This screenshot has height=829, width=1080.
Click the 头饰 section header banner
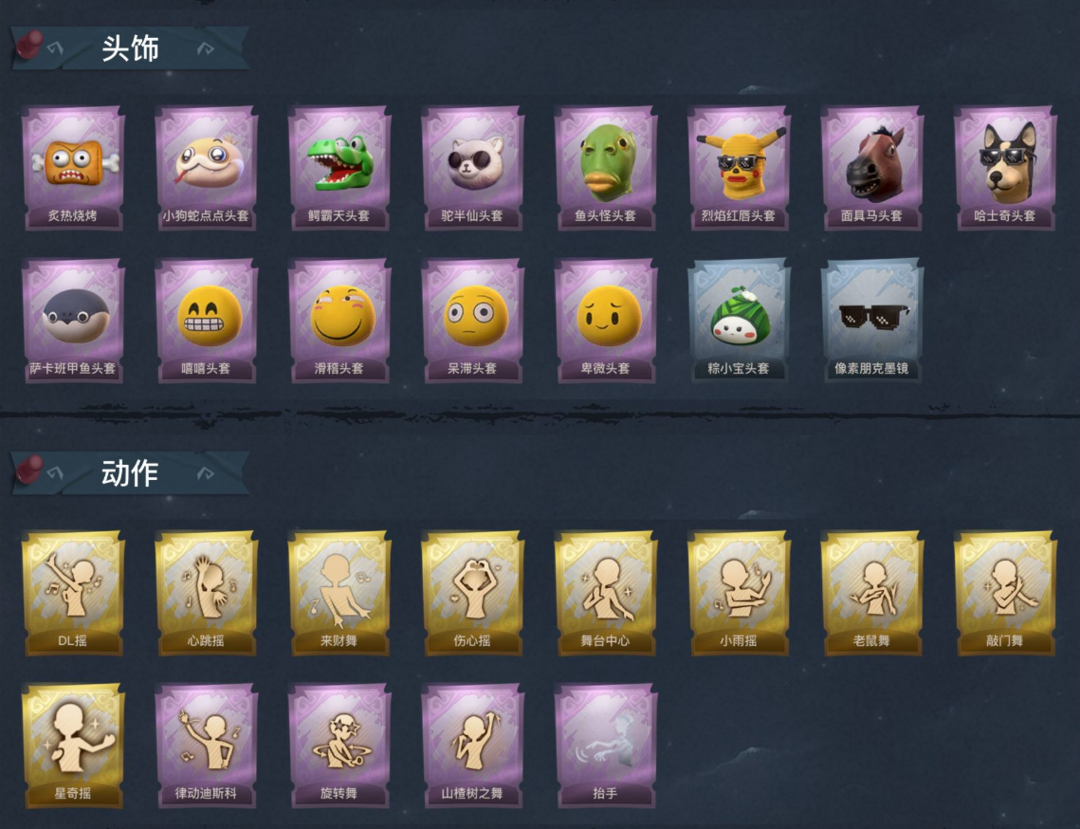click(x=130, y=48)
